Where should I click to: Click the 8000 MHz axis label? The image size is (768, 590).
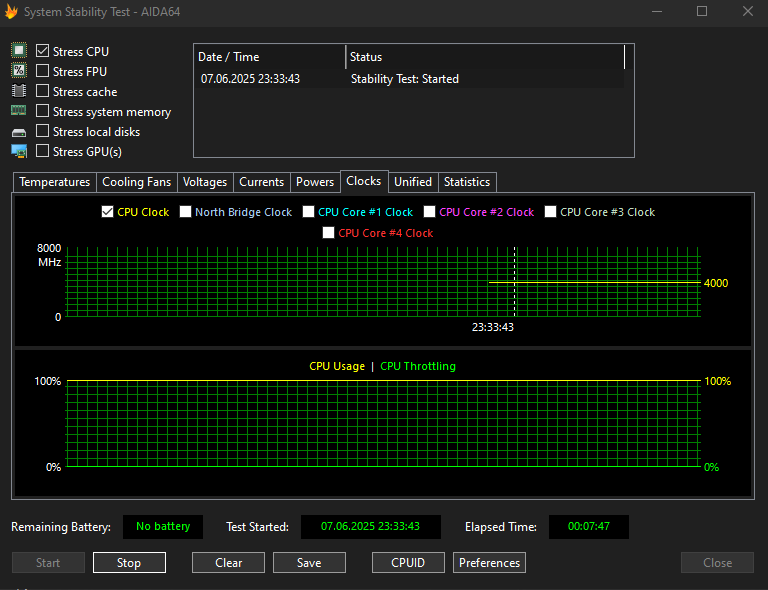(49, 255)
